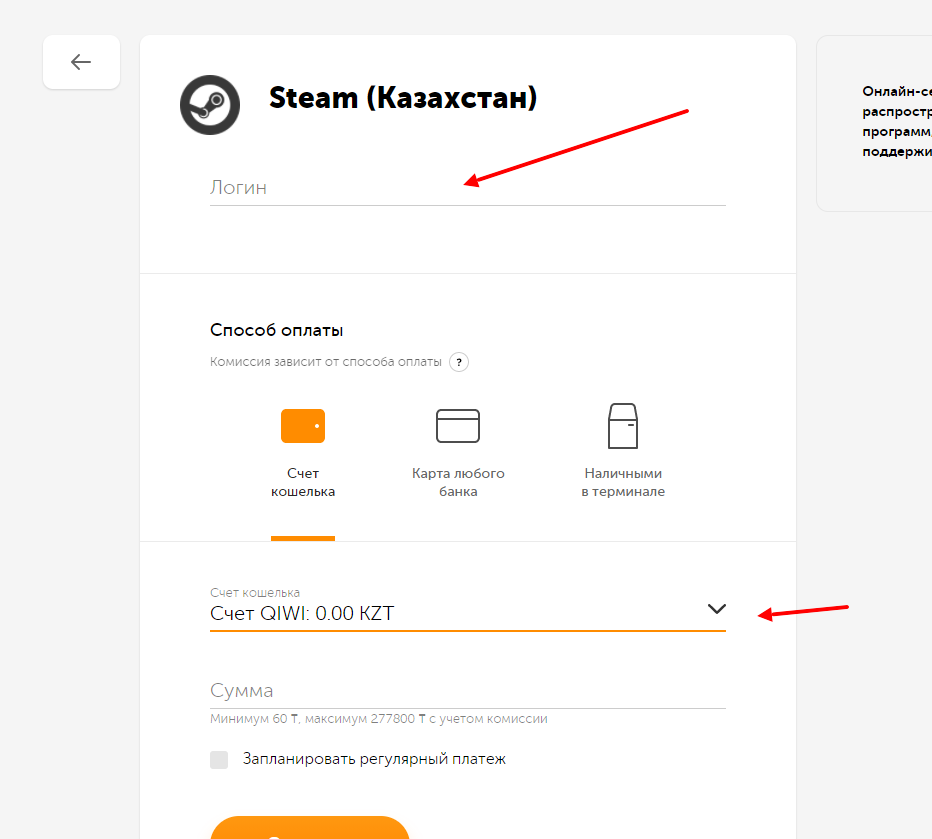Open the Счет QIWI: 0.00 KZT selector
Image resolution: width=932 pixels, height=839 pixels.
(468, 608)
